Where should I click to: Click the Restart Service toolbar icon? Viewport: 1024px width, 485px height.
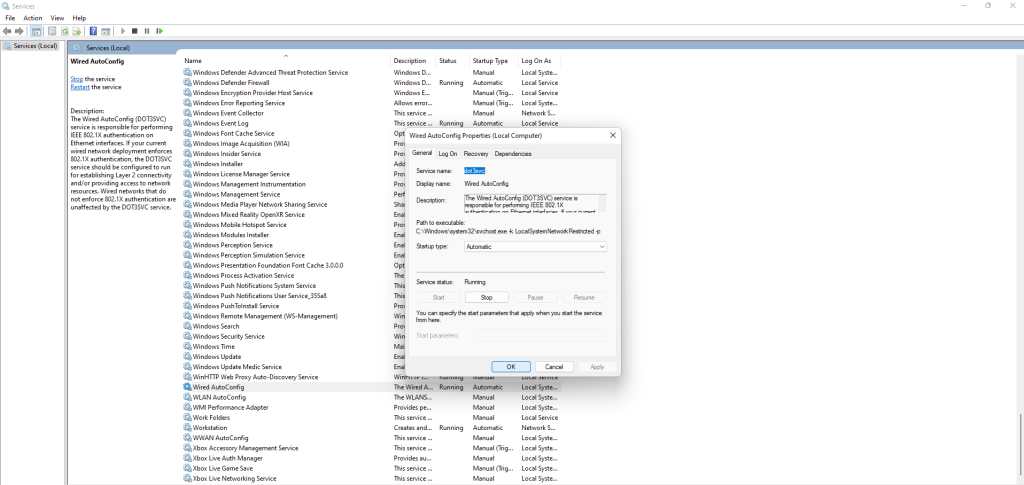click(159, 31)
